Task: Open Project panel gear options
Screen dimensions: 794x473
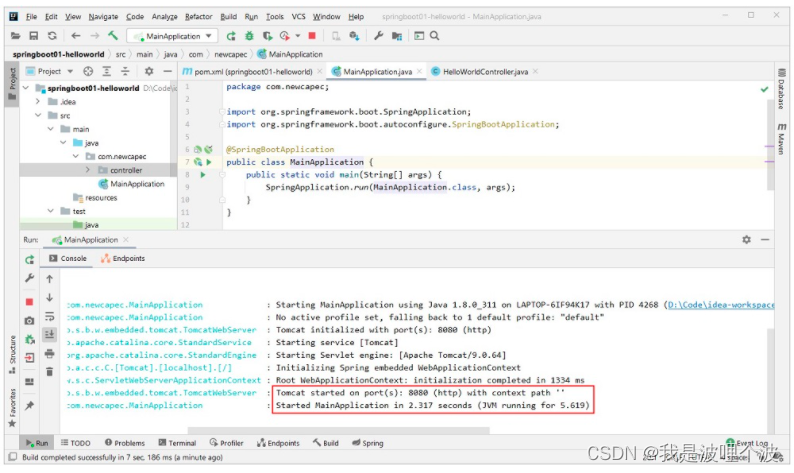Action: [x=149, y=71]
